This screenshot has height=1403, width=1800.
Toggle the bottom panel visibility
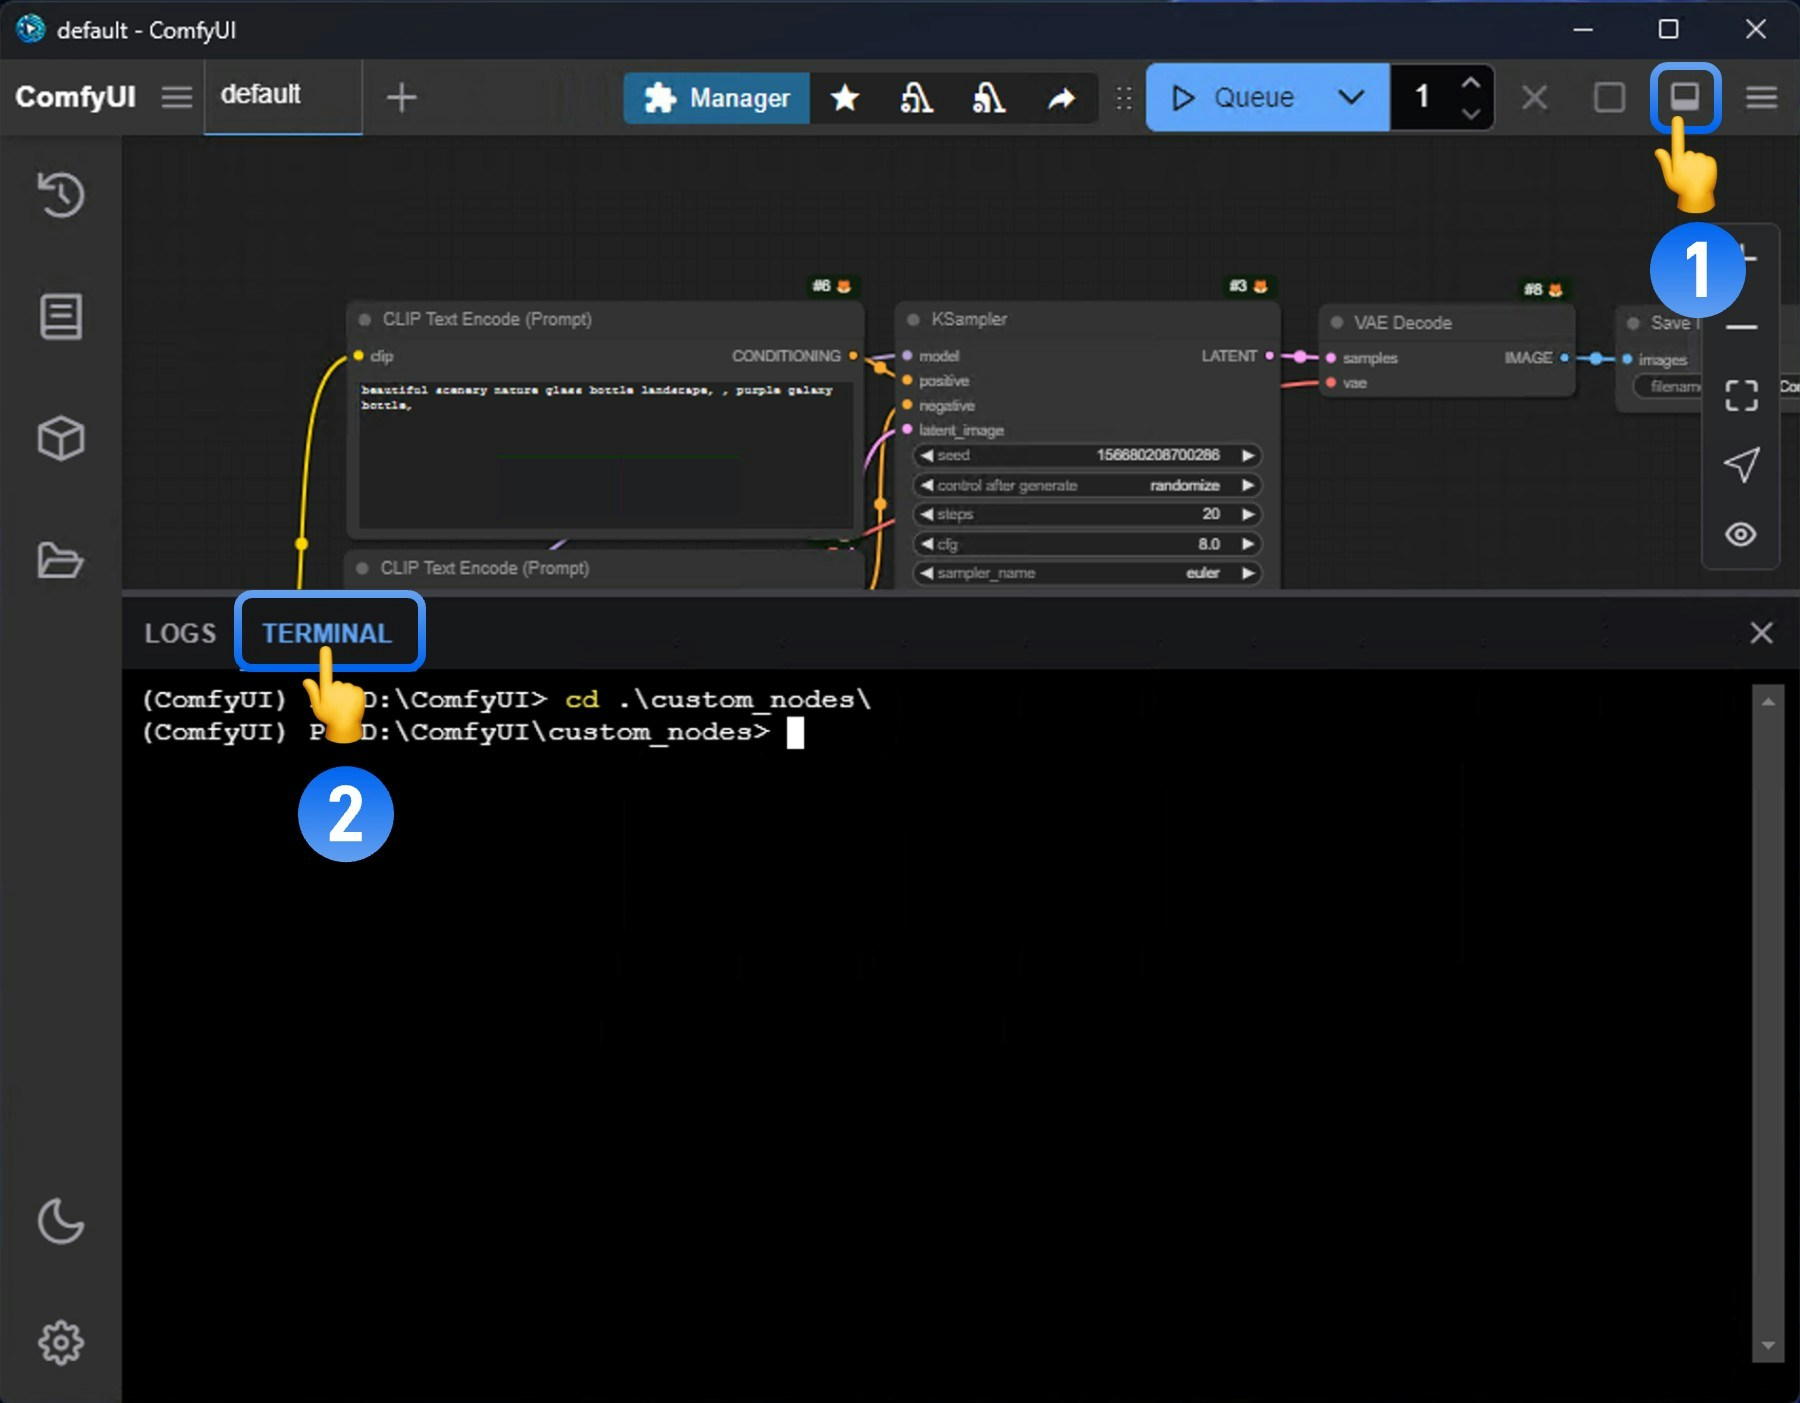pos(1686,97)
